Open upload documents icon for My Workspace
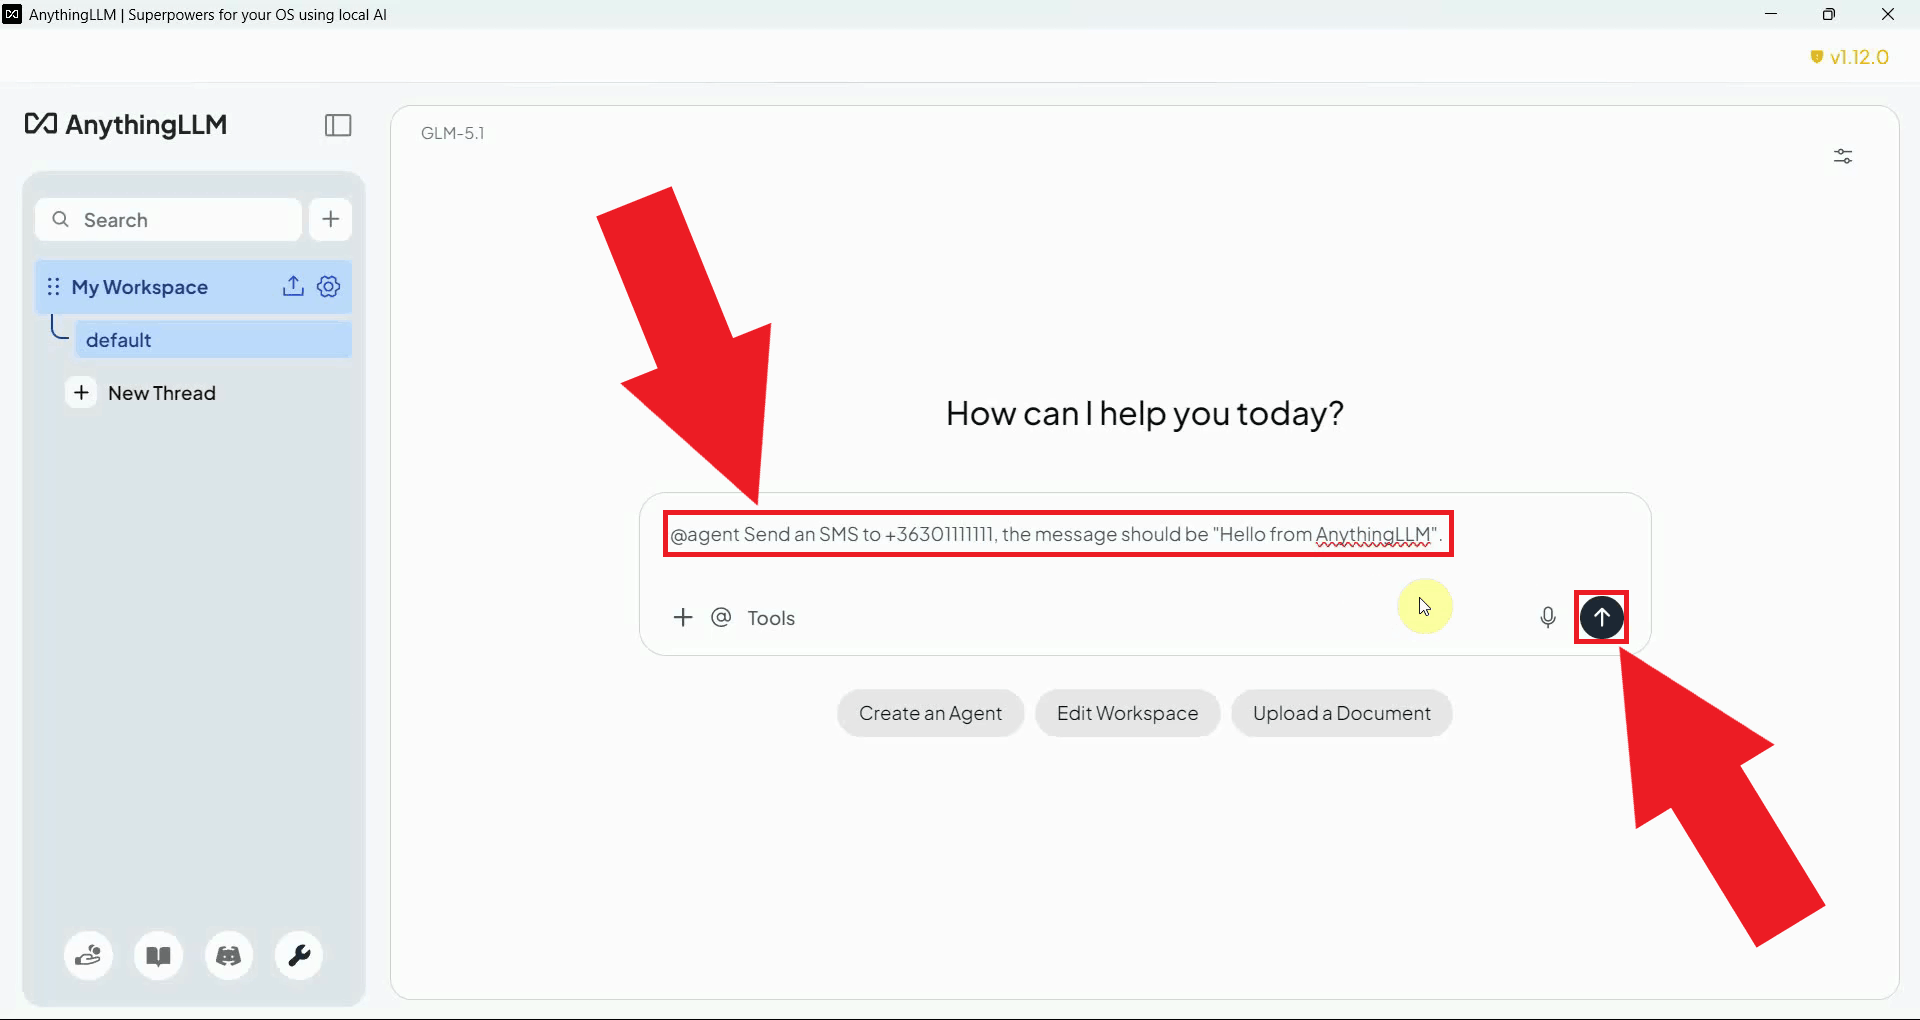This screenshot has height=1020, width=1920. tap(293, 287)
